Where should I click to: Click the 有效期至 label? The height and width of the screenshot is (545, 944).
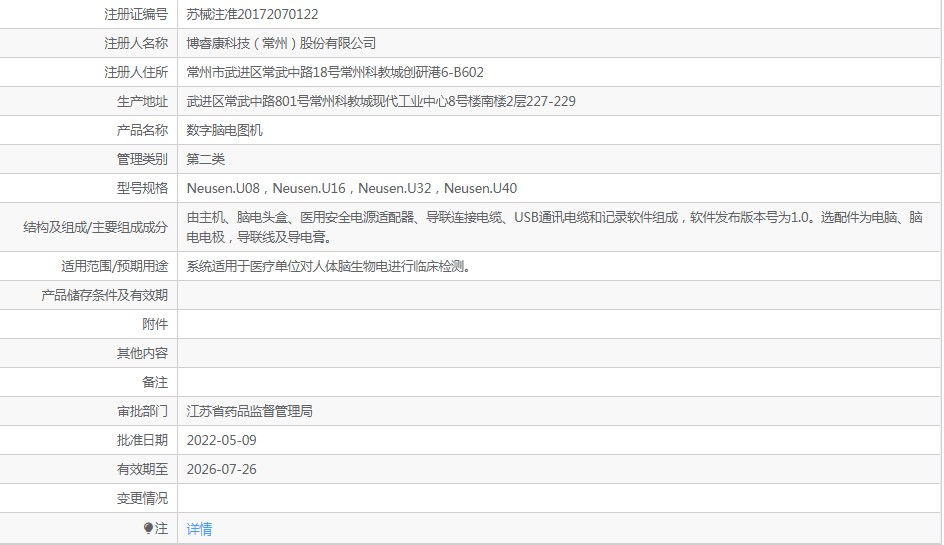click(142, 469)
